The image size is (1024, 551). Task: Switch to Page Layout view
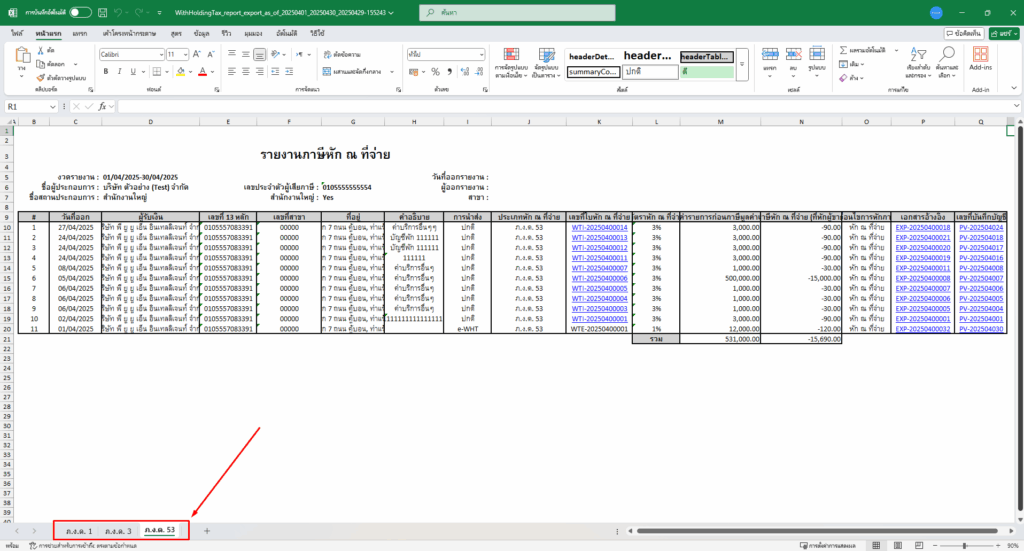898,545
